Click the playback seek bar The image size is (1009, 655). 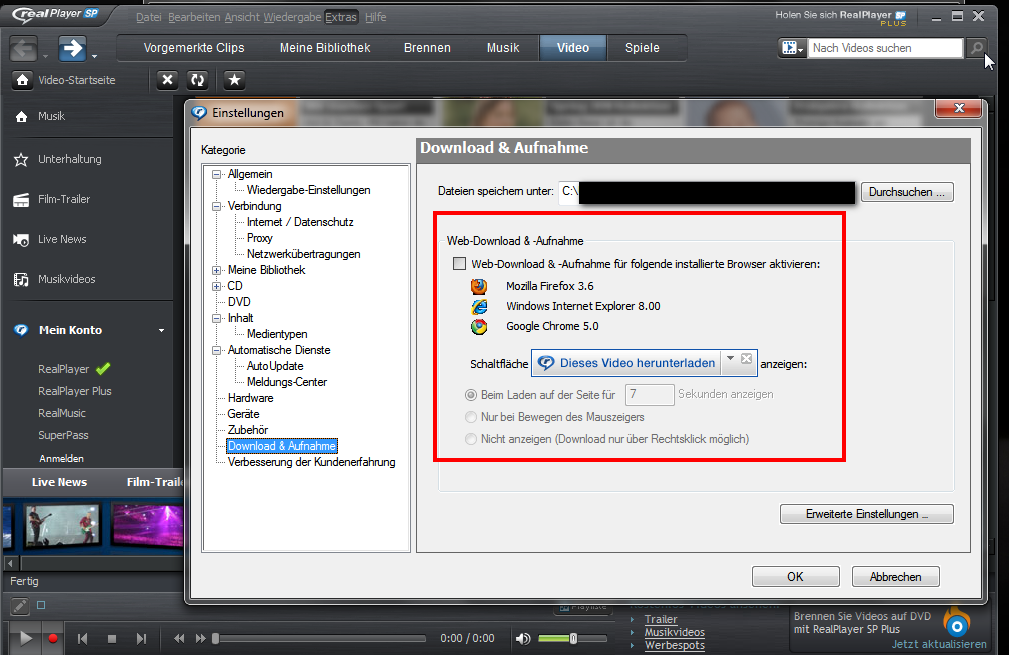coord(320,638)
